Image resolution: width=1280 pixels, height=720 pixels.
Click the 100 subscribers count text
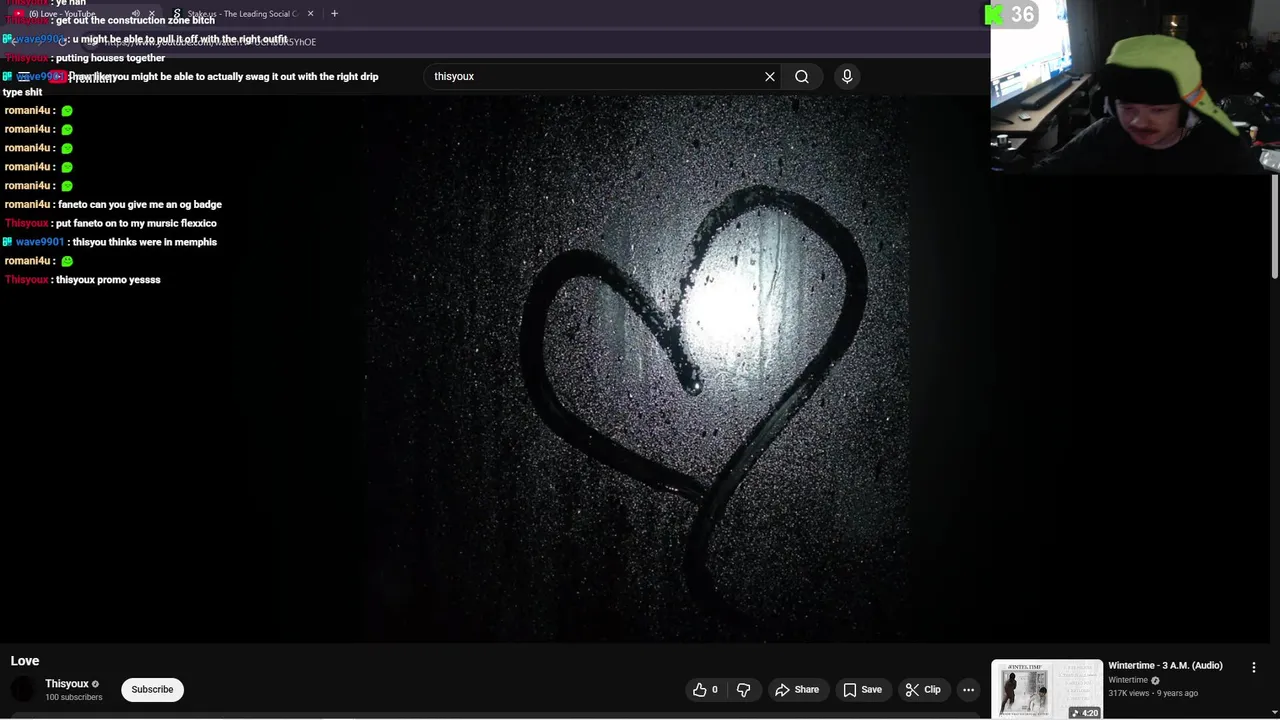(x=73, y=697)
